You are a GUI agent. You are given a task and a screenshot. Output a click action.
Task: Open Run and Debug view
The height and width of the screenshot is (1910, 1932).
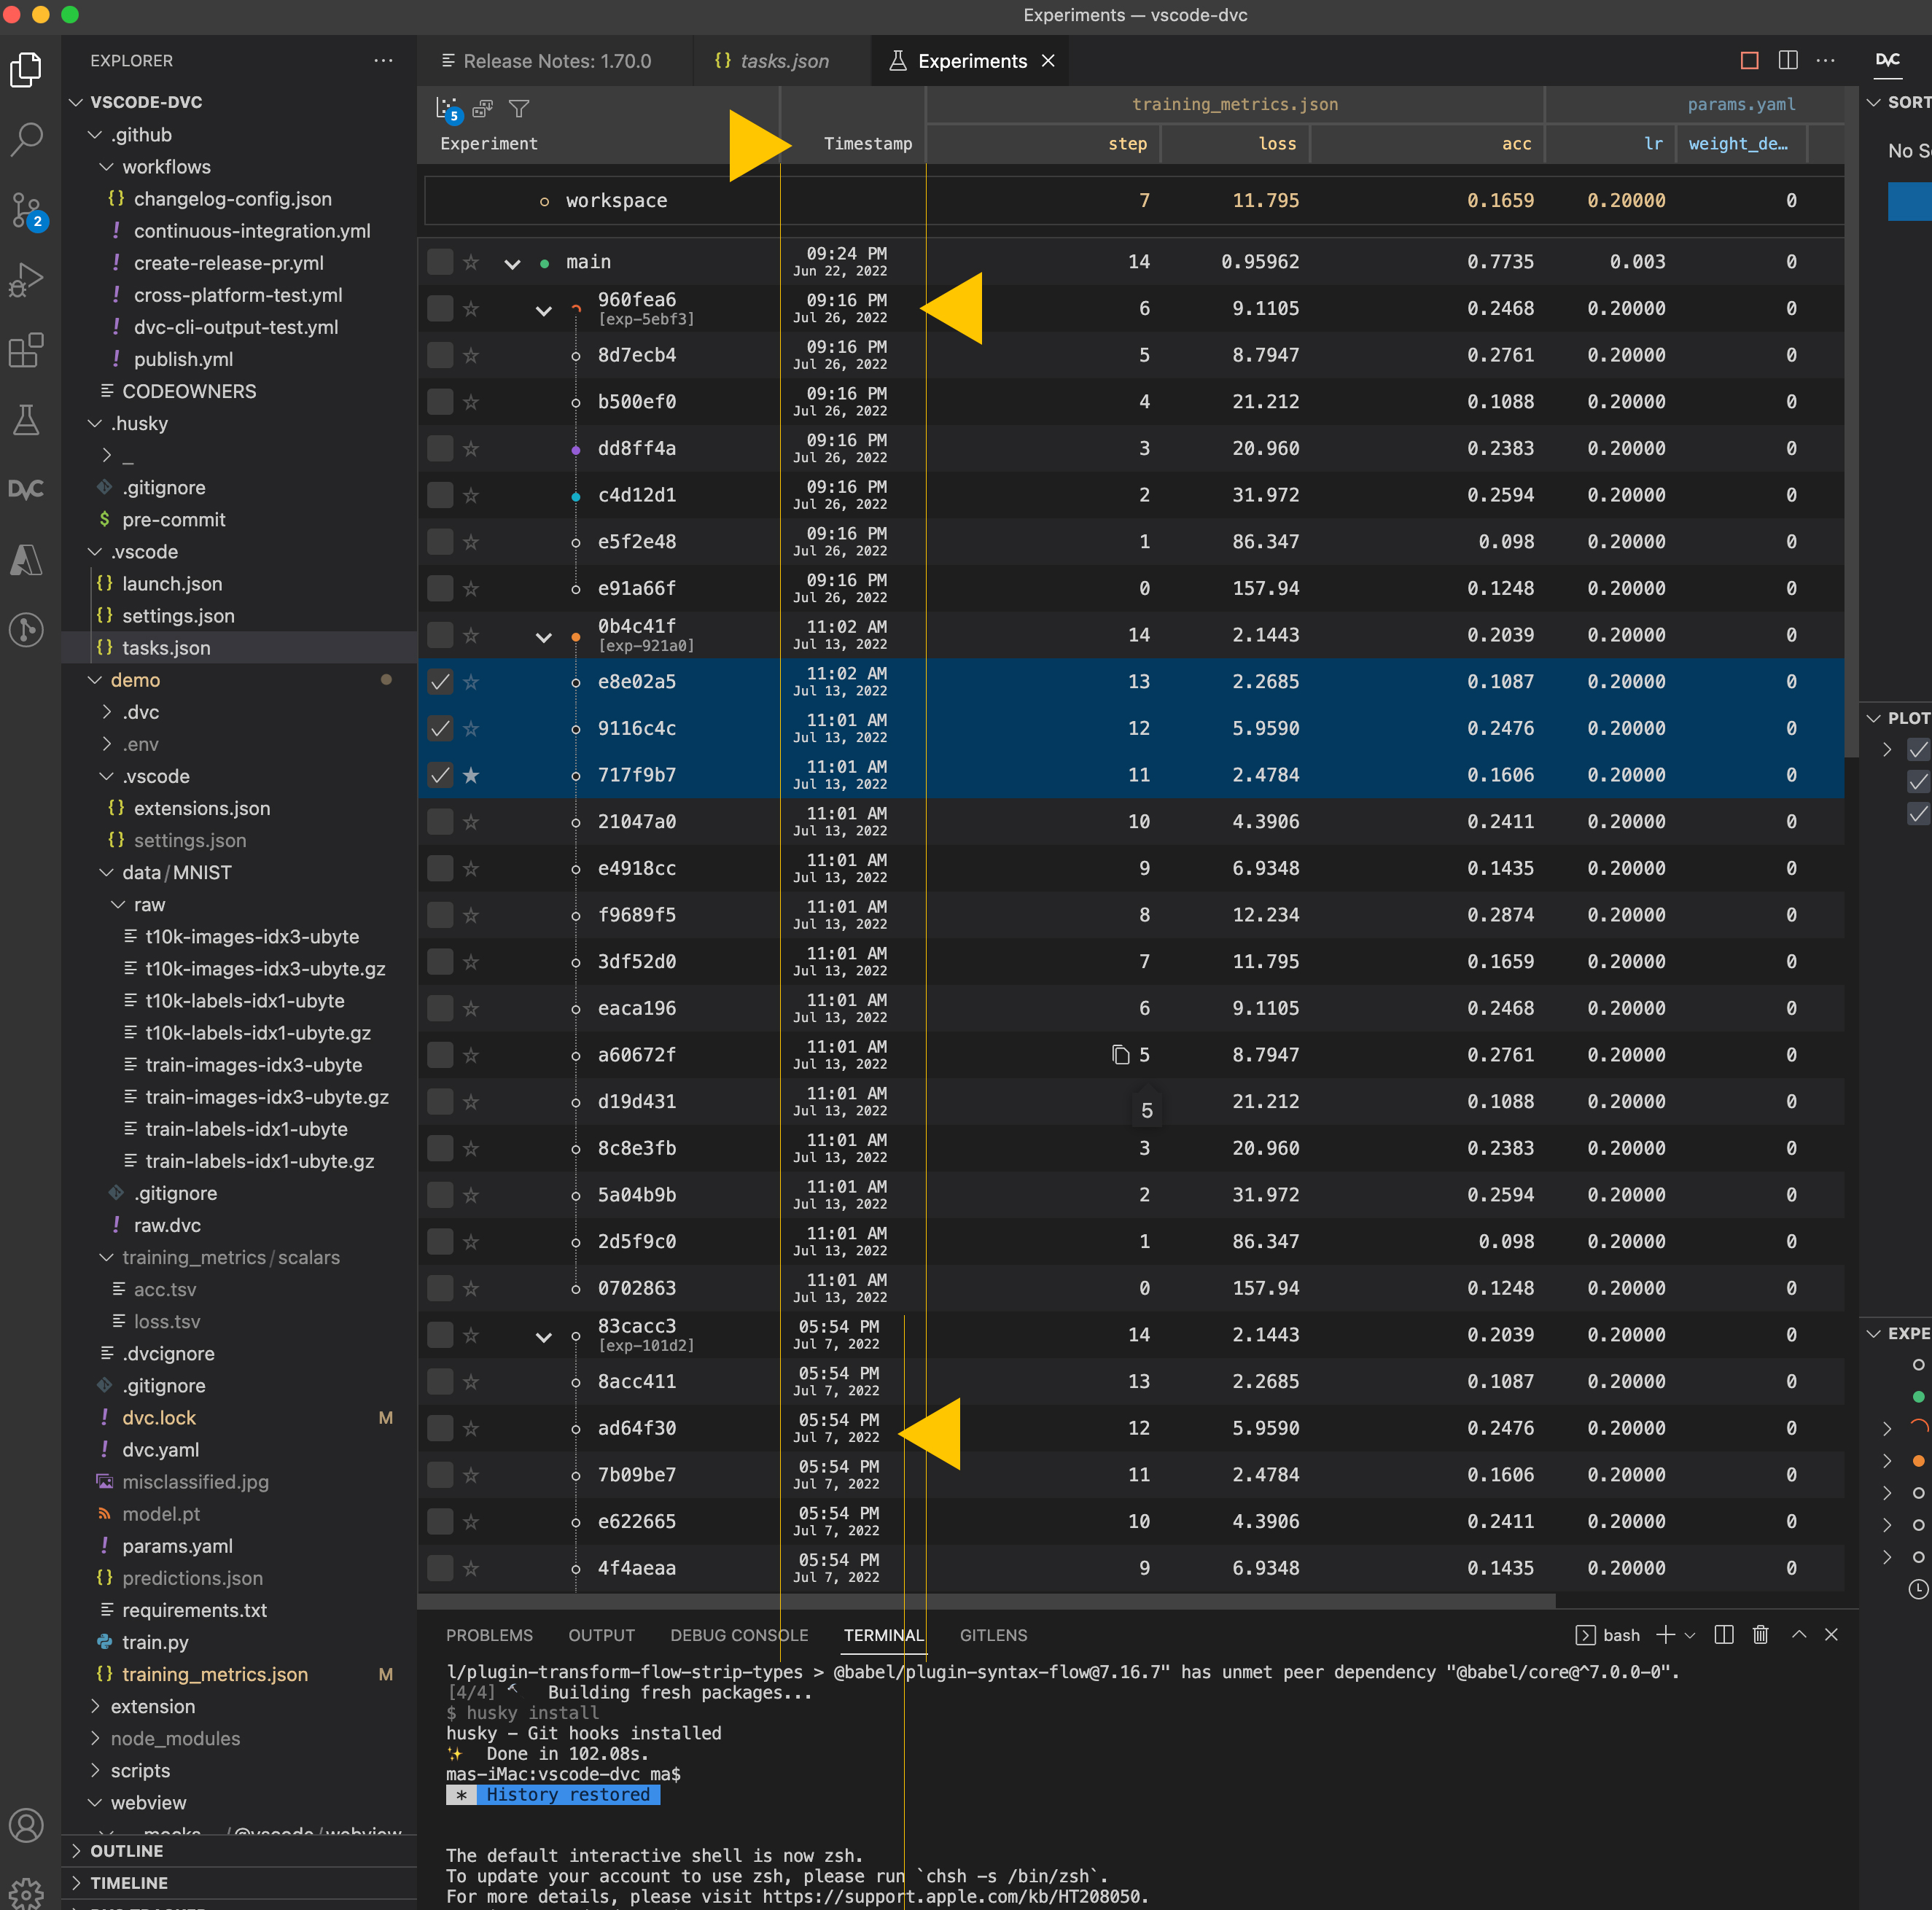(26, 280)
